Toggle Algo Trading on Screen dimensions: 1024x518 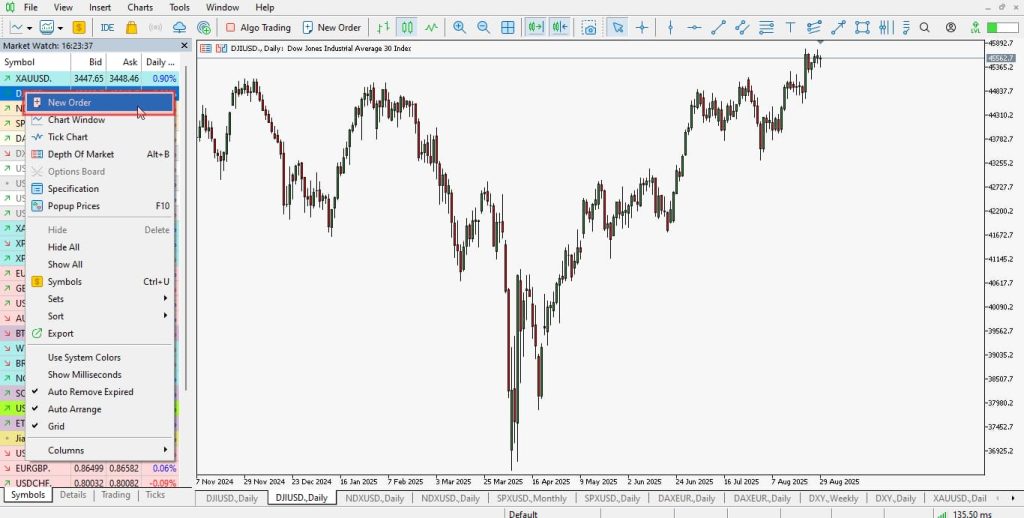tap(258, 27)
